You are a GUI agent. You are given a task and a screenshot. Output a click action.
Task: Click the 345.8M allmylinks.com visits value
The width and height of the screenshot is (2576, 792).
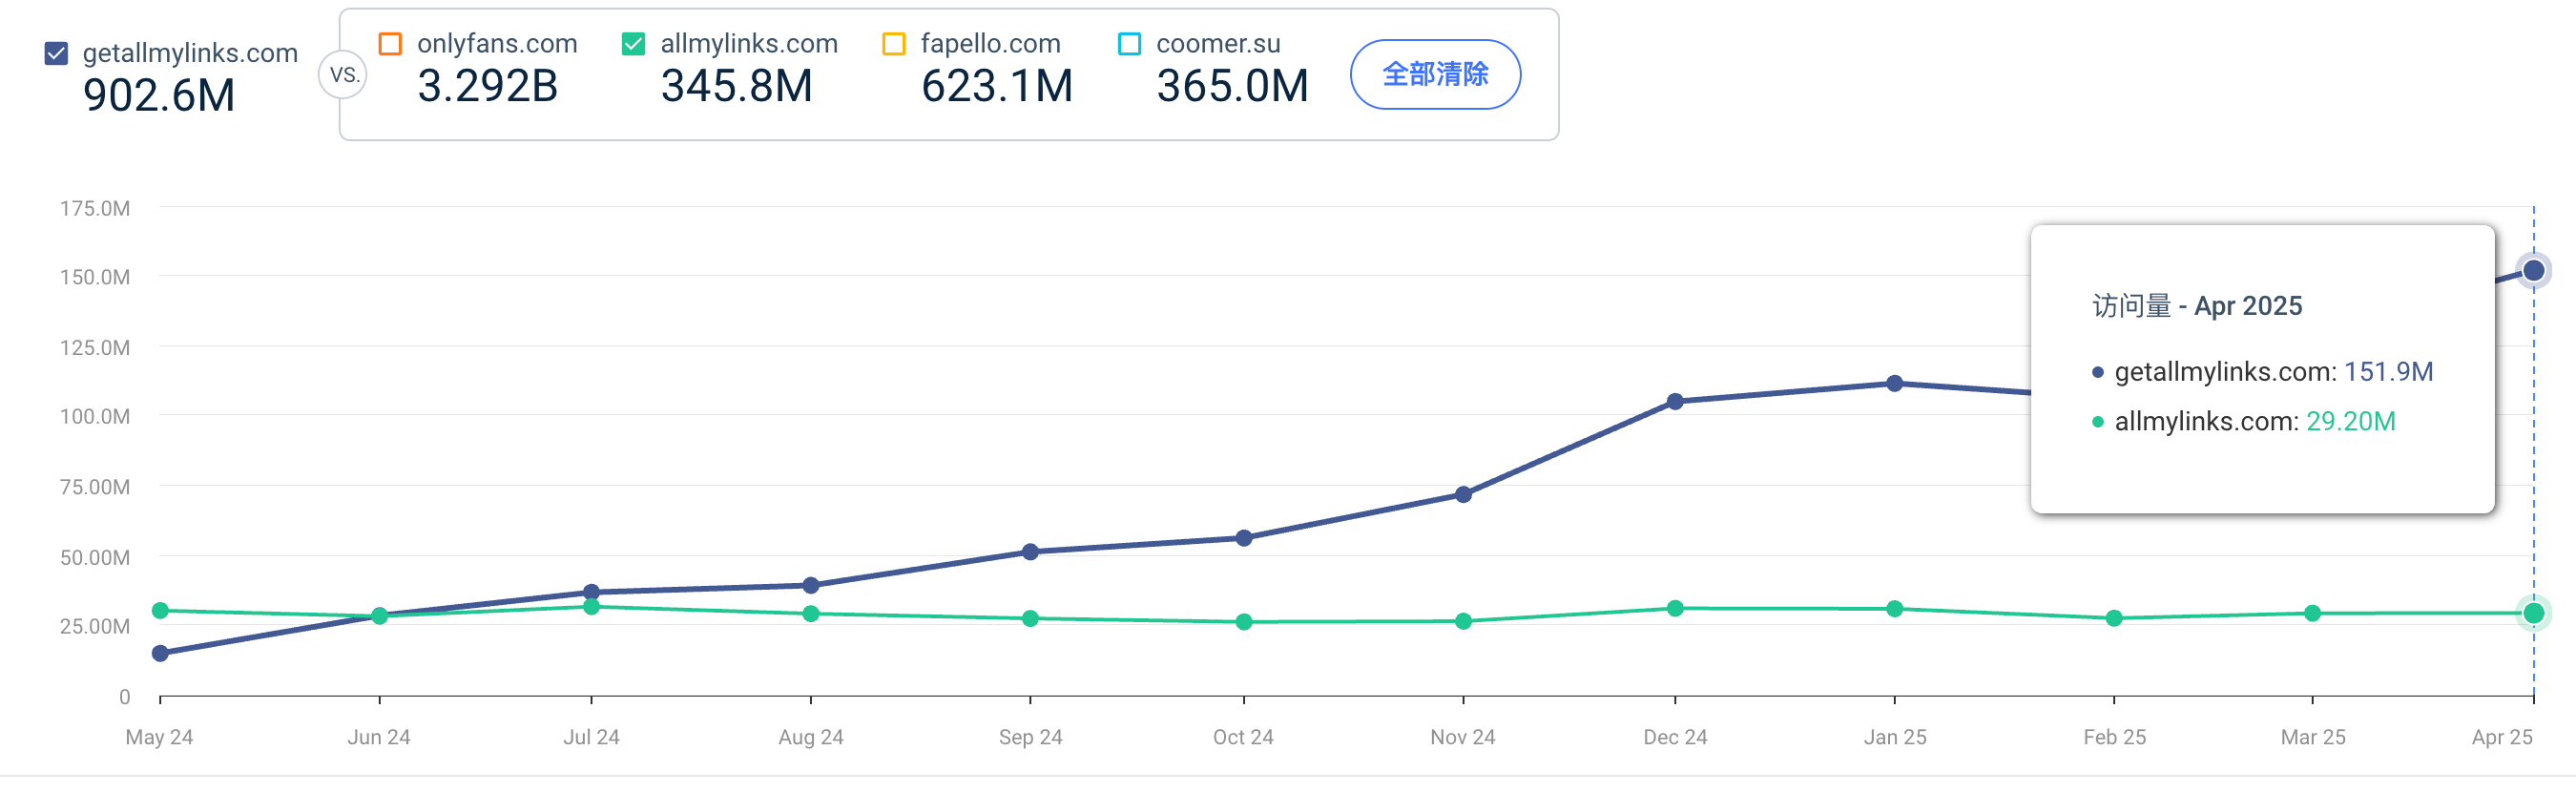(x=736, y=85)
